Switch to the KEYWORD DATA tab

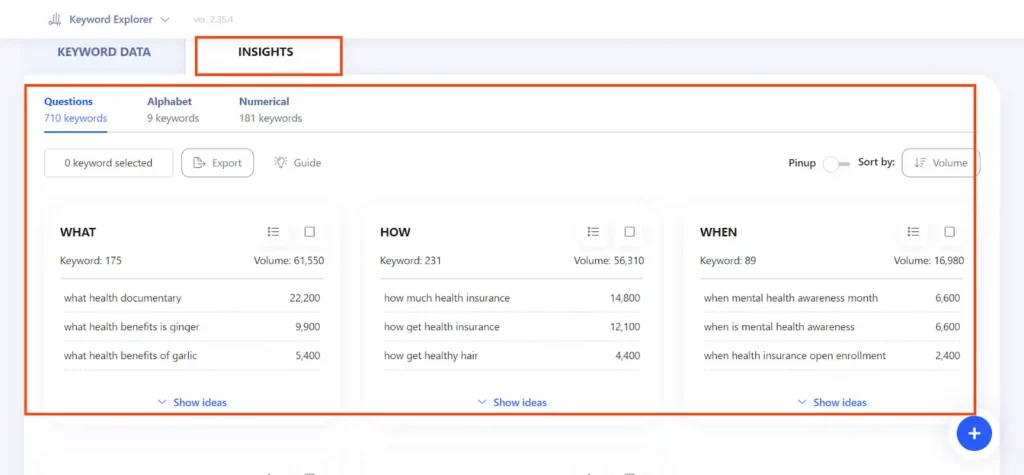tap(104, 52)
